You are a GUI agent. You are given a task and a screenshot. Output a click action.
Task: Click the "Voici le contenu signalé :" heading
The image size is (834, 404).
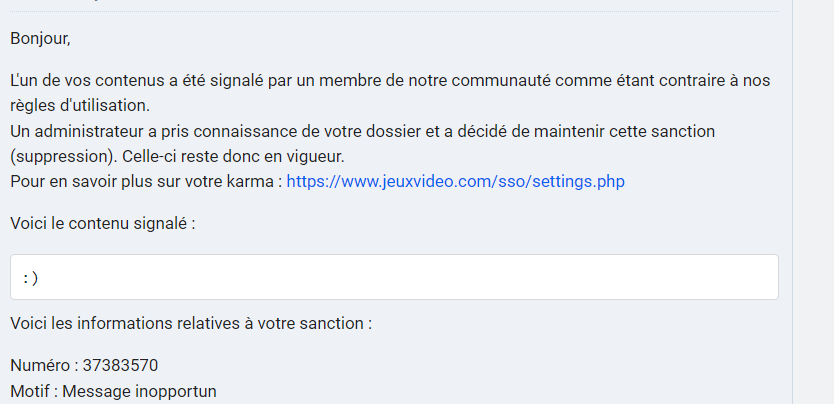[x=103, y=223]
